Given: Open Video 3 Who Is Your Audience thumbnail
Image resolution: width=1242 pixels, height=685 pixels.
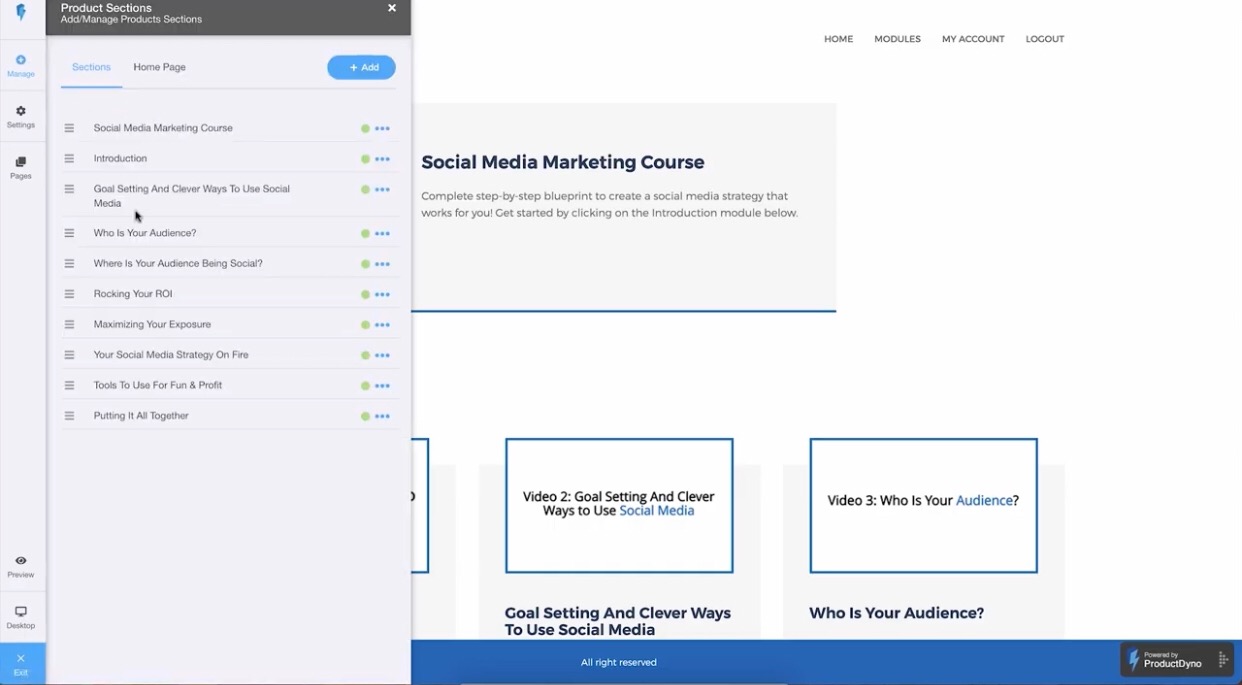Looking at the screenshot, I should [923, 505].
